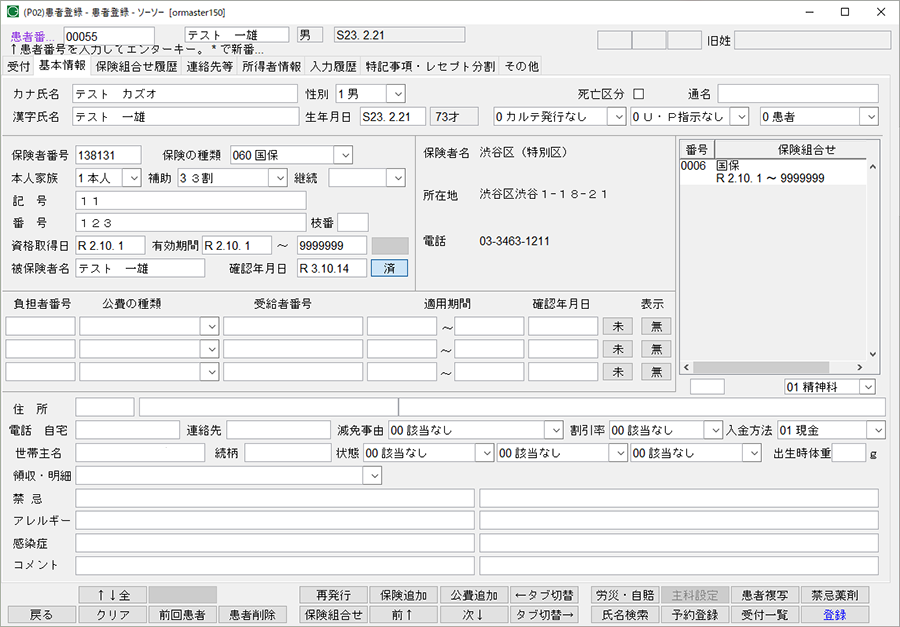Select the 0006 国保 insurance combination entry

(x=770, y=170)
